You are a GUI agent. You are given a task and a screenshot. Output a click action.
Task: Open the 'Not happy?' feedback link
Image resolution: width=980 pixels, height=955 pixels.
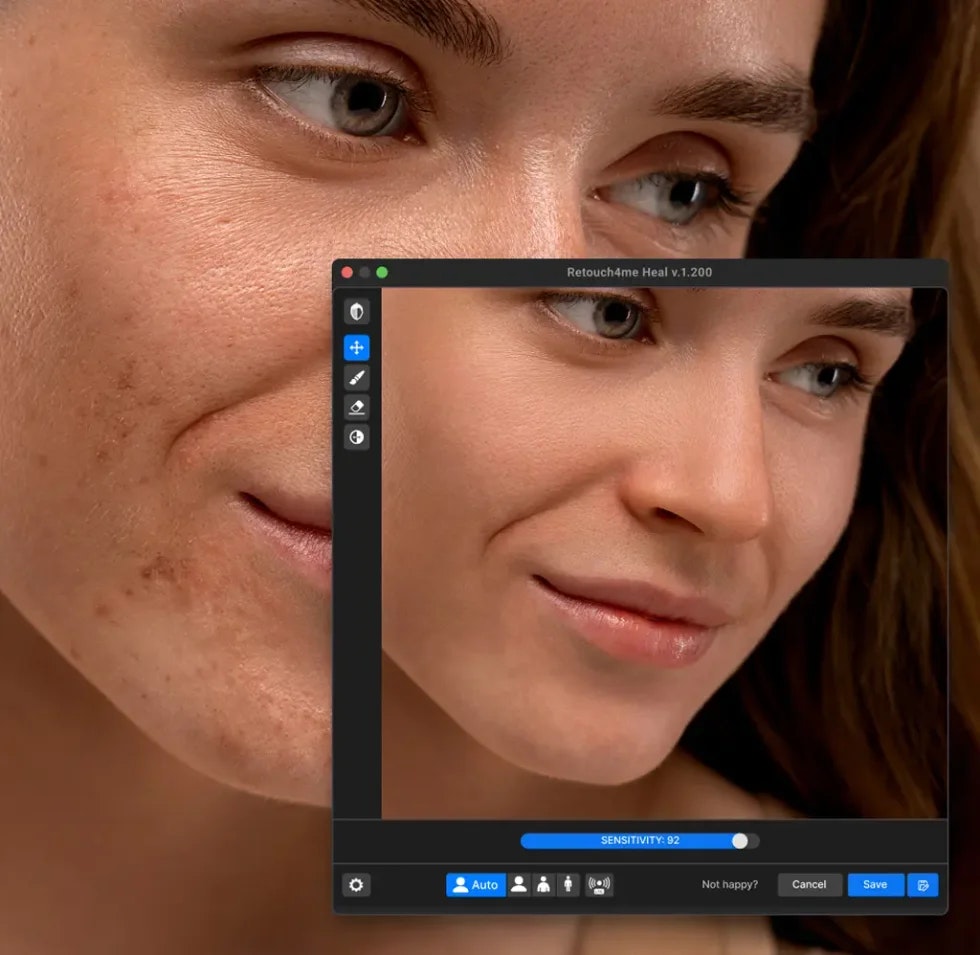point(729,884)
